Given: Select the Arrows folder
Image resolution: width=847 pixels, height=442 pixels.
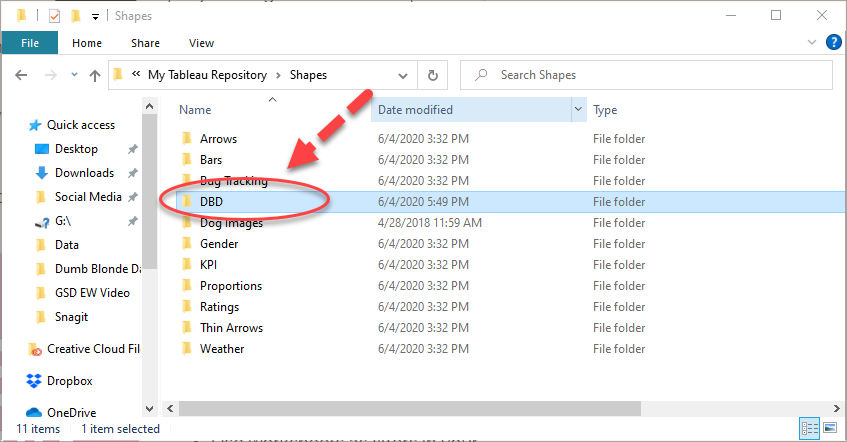Looking at the screenshot, I should pyautogui.click(x=218, y=139).
